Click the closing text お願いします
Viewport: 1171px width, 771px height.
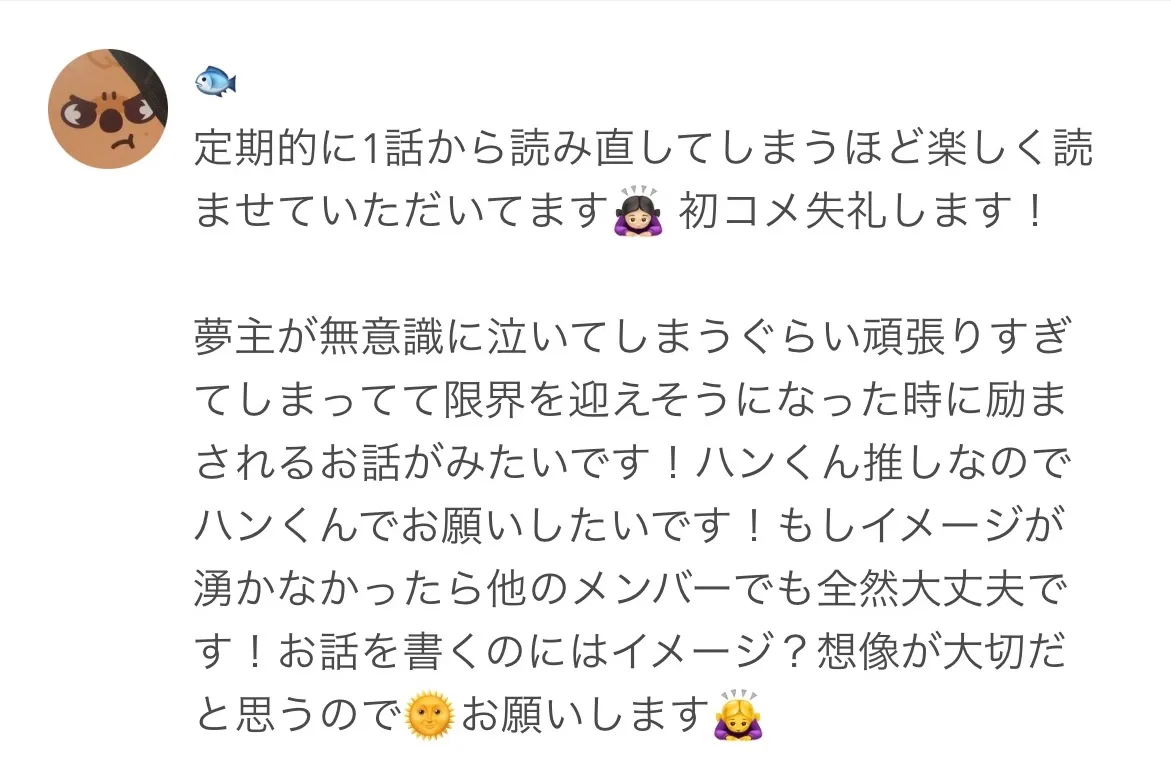click(585, 715)
